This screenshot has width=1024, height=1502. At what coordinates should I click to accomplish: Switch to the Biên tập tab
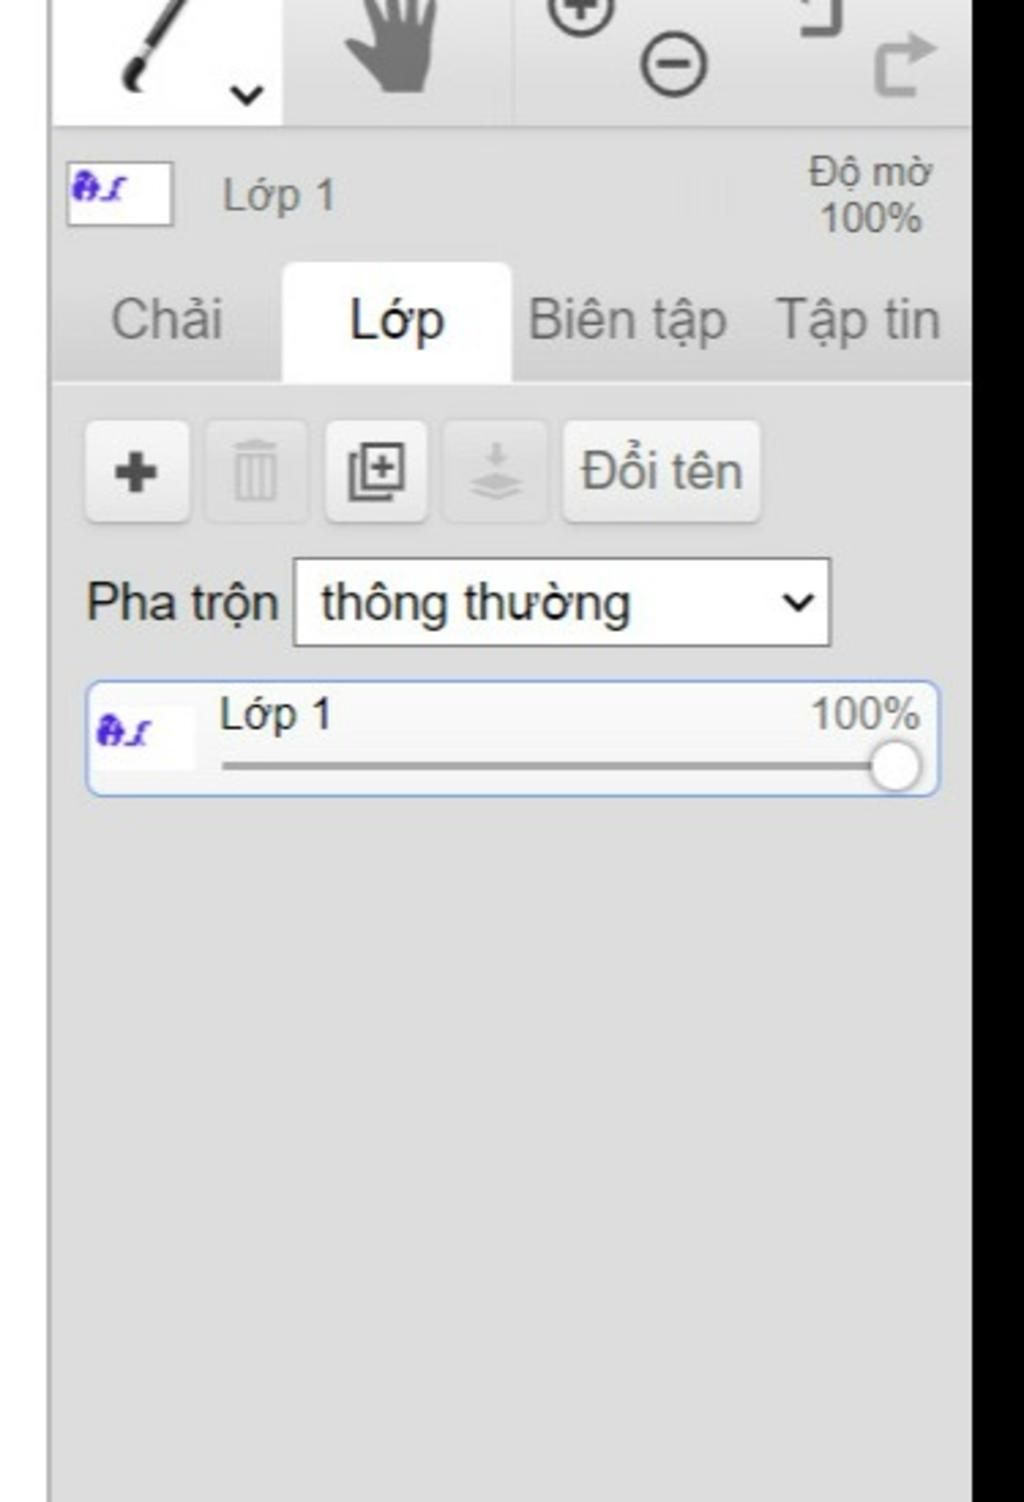(627, 321)
